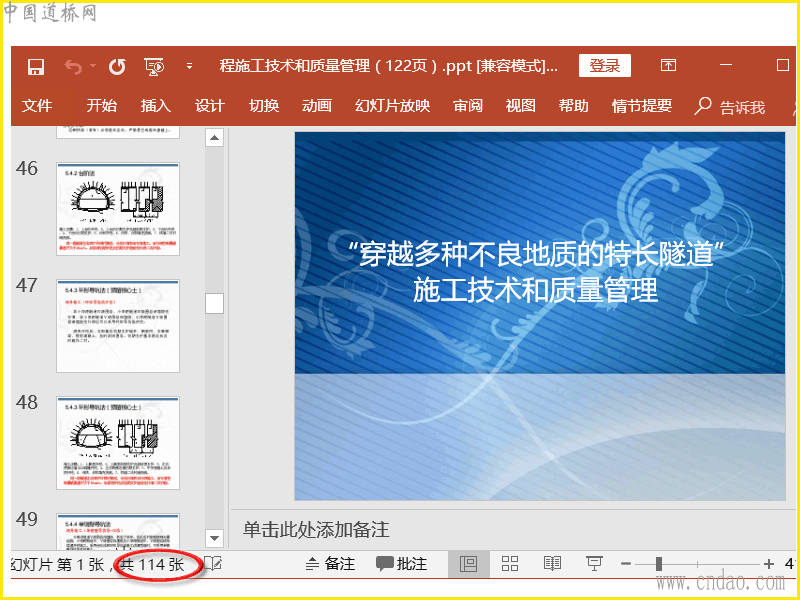This screenshot has height=600, width=800.
Task: Click the zoom out minus button
Action: coord(626,564)
